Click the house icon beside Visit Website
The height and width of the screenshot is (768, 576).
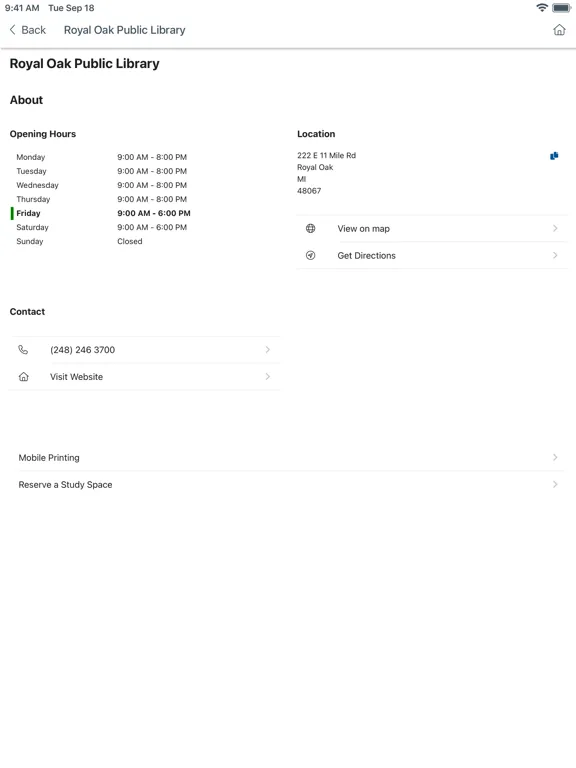24,377
